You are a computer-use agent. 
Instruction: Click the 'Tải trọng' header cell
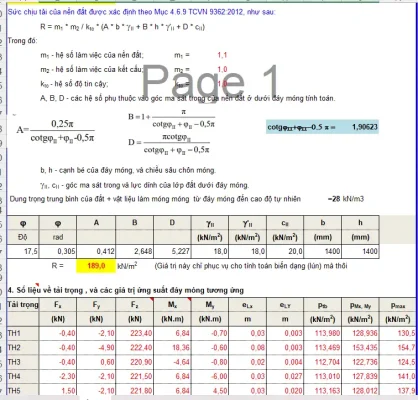23,305
